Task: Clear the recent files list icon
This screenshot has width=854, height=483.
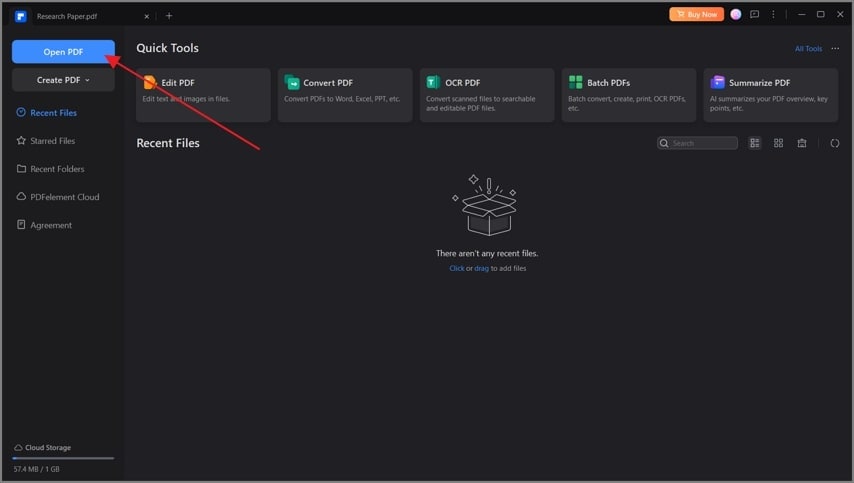Action: click(x=802, y=143)
